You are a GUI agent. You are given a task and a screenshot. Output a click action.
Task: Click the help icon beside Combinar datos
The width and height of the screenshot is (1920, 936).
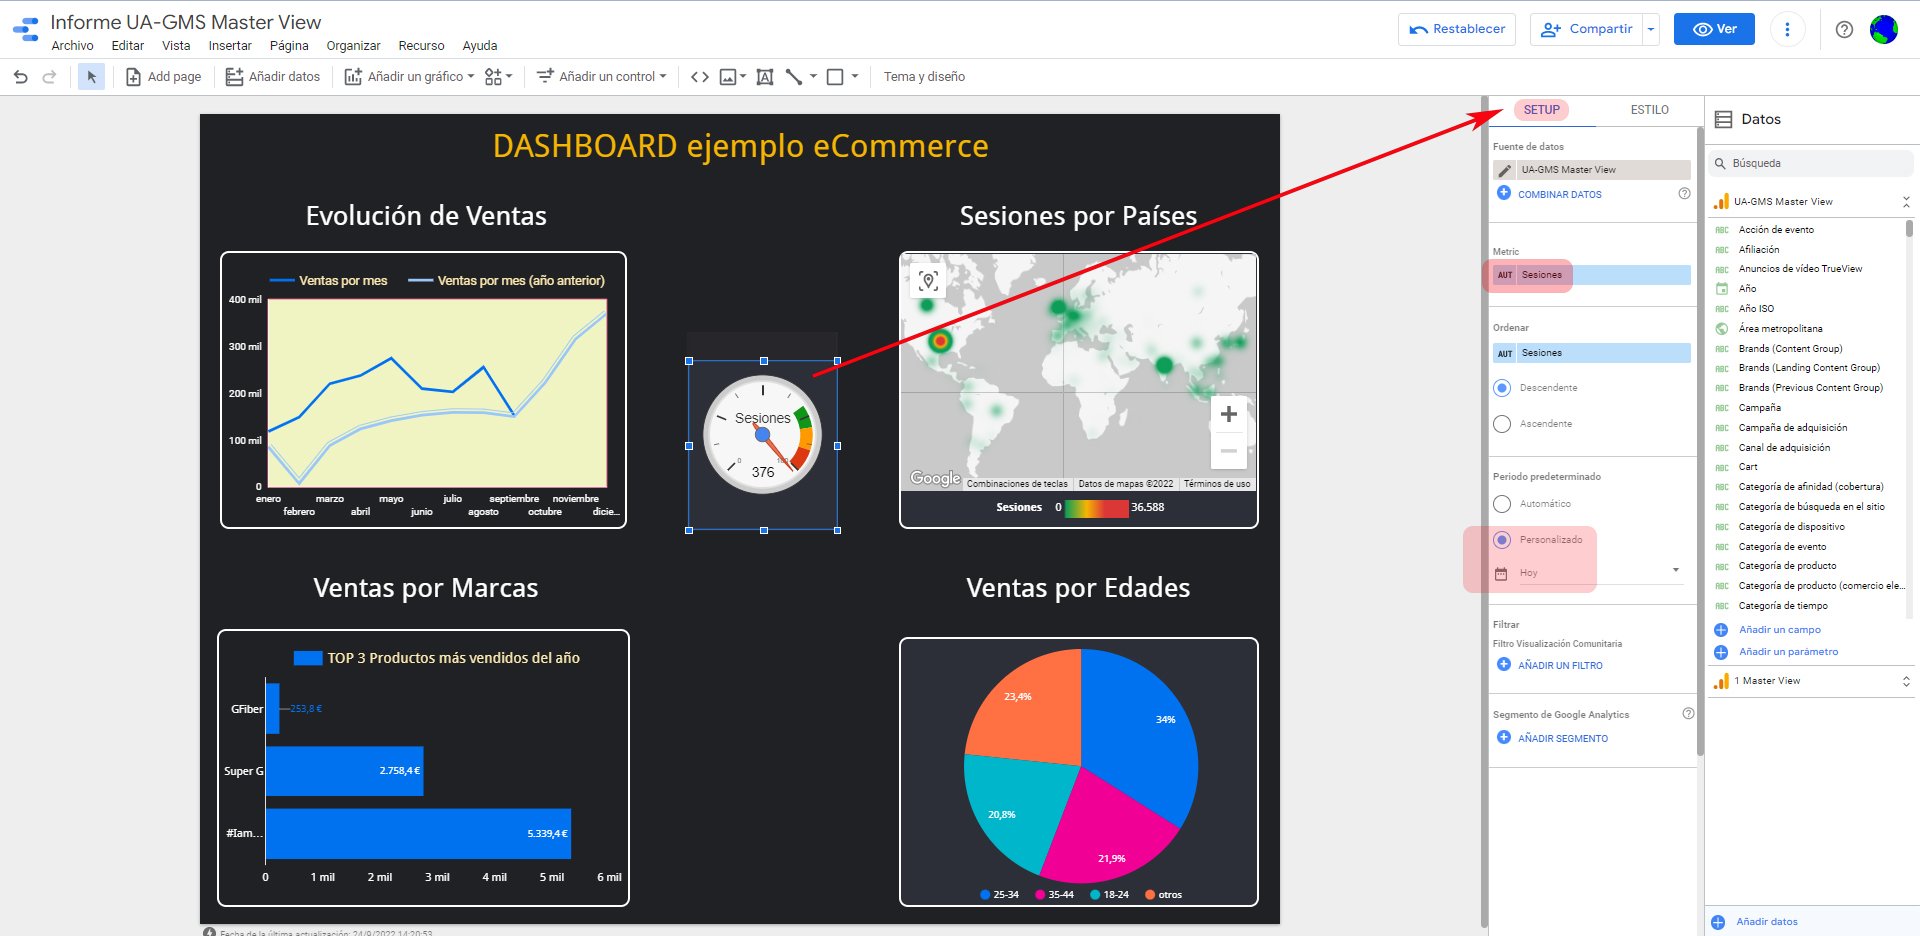(1684, 193)
